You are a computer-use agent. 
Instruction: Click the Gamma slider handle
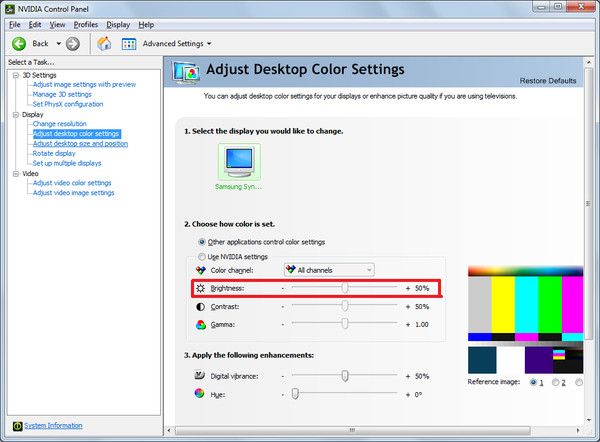[345, 324]
